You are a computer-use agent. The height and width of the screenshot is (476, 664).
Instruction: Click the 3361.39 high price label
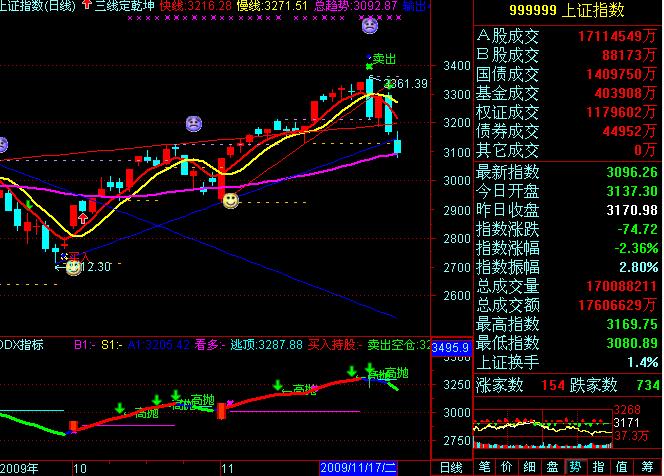coord(407,84)
